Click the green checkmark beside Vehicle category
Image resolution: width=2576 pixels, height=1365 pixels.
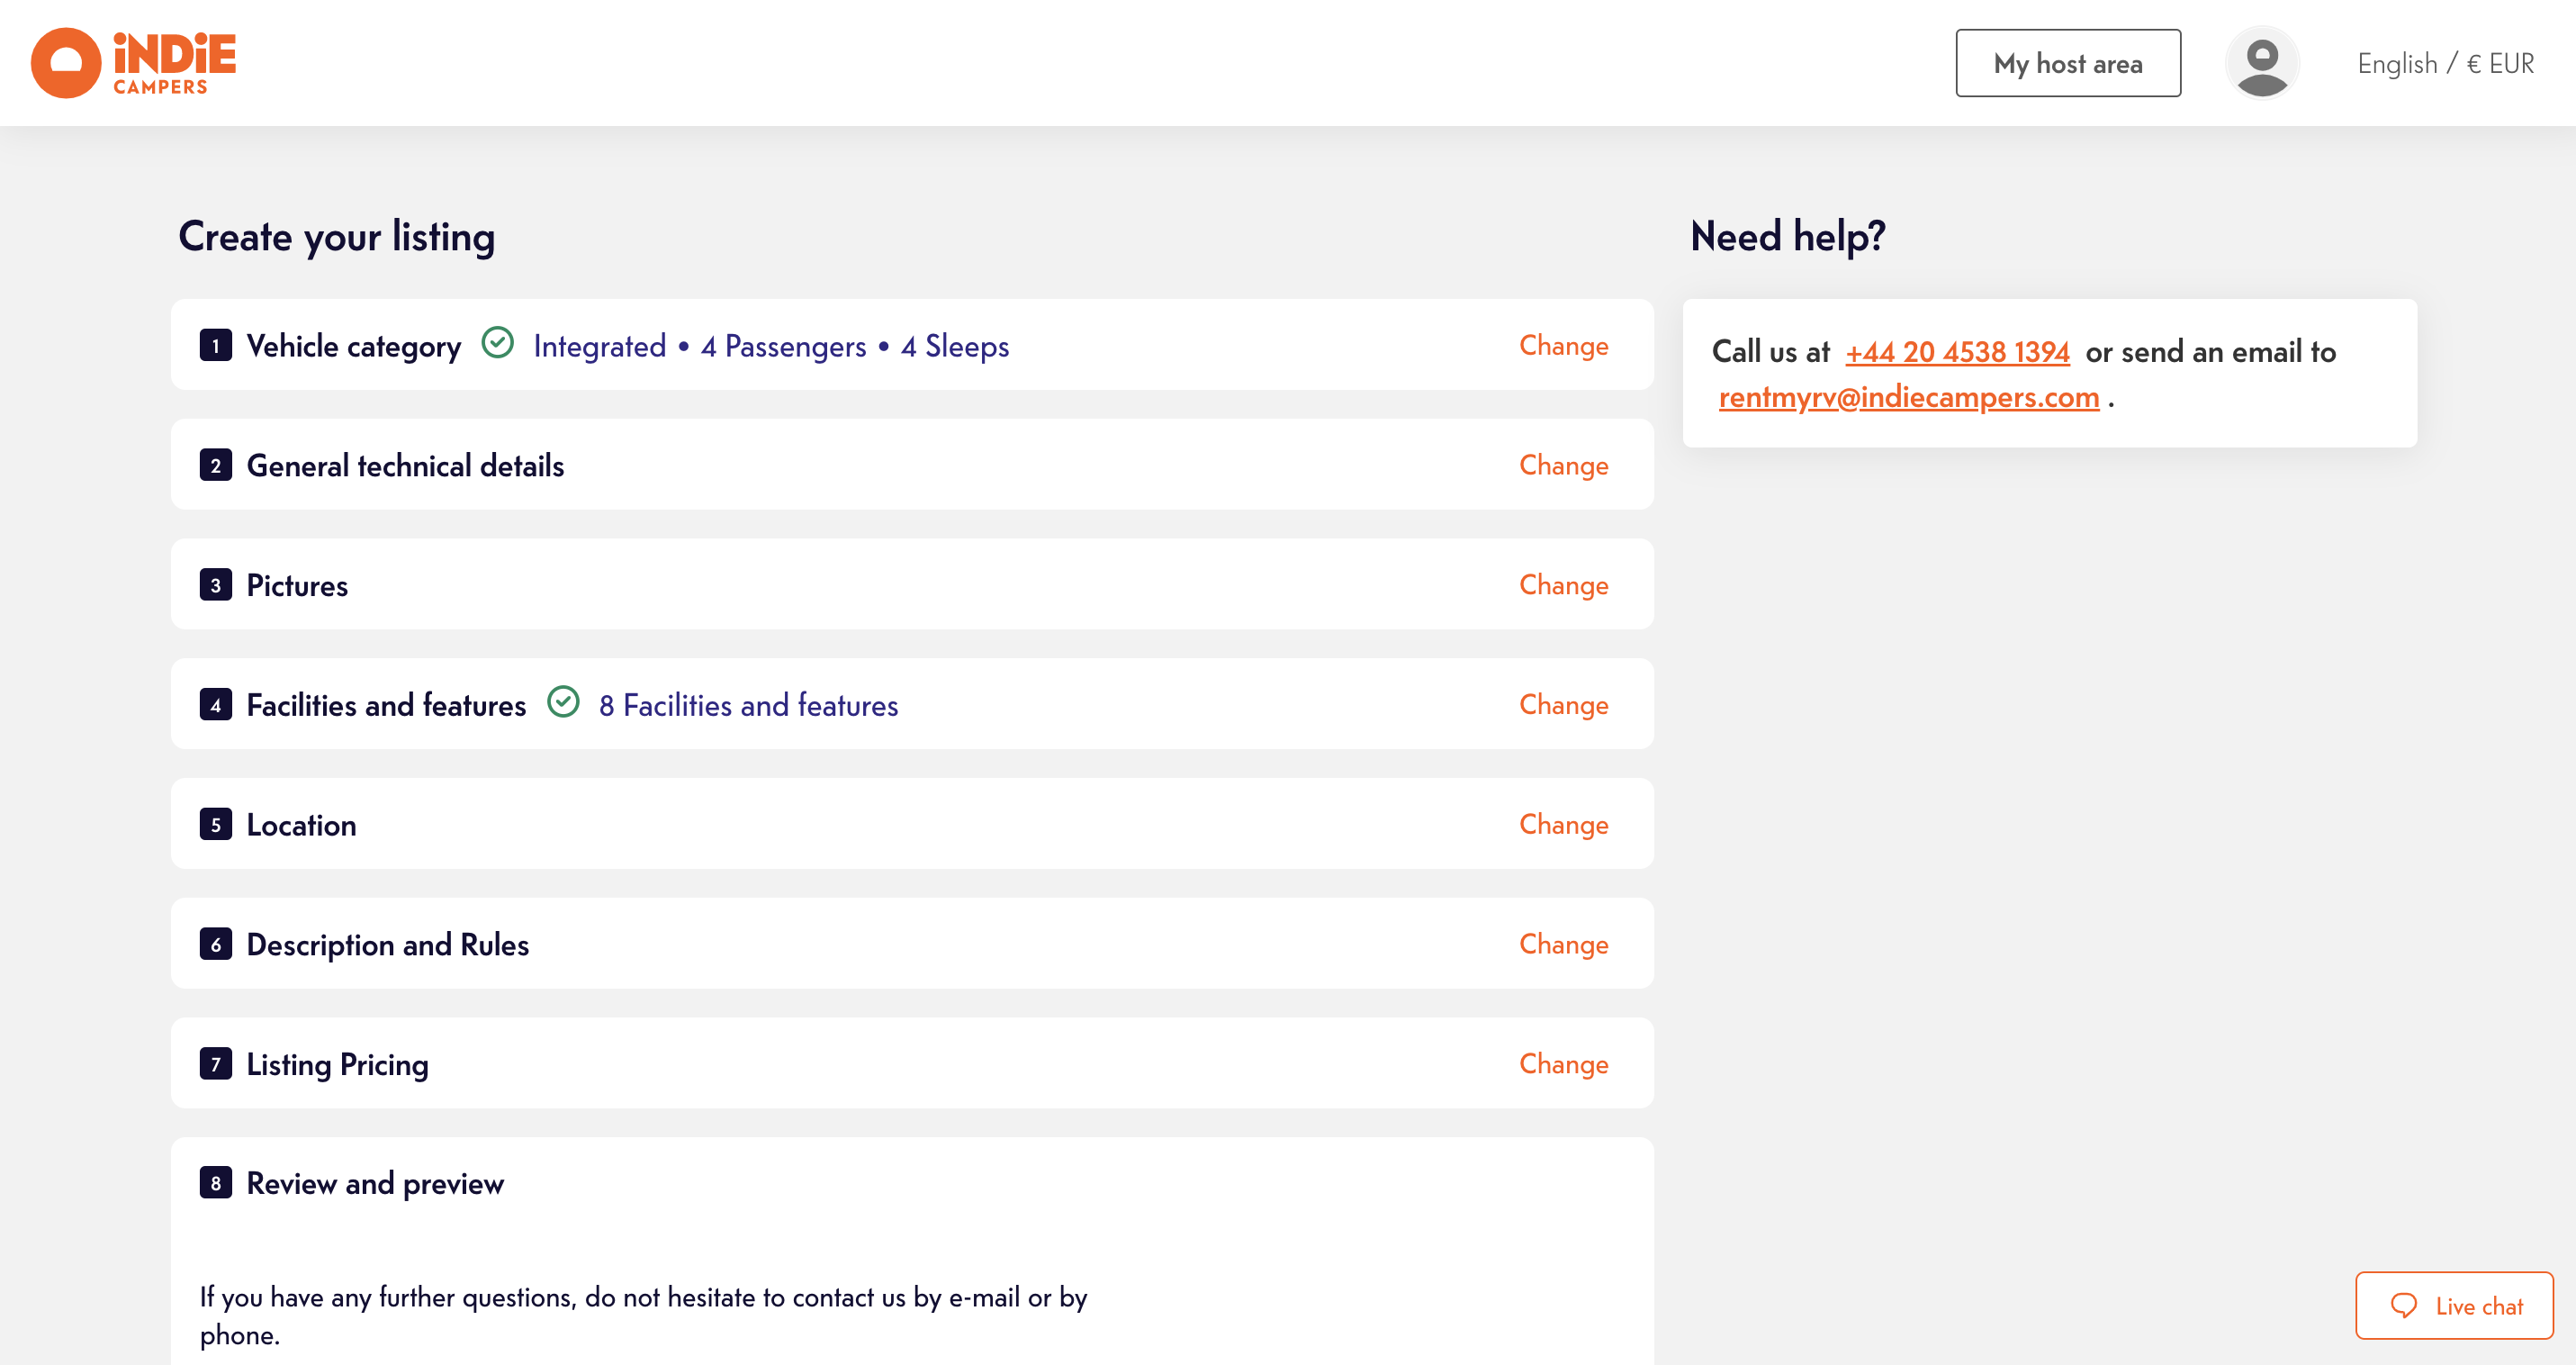click(x=497, y=344)
